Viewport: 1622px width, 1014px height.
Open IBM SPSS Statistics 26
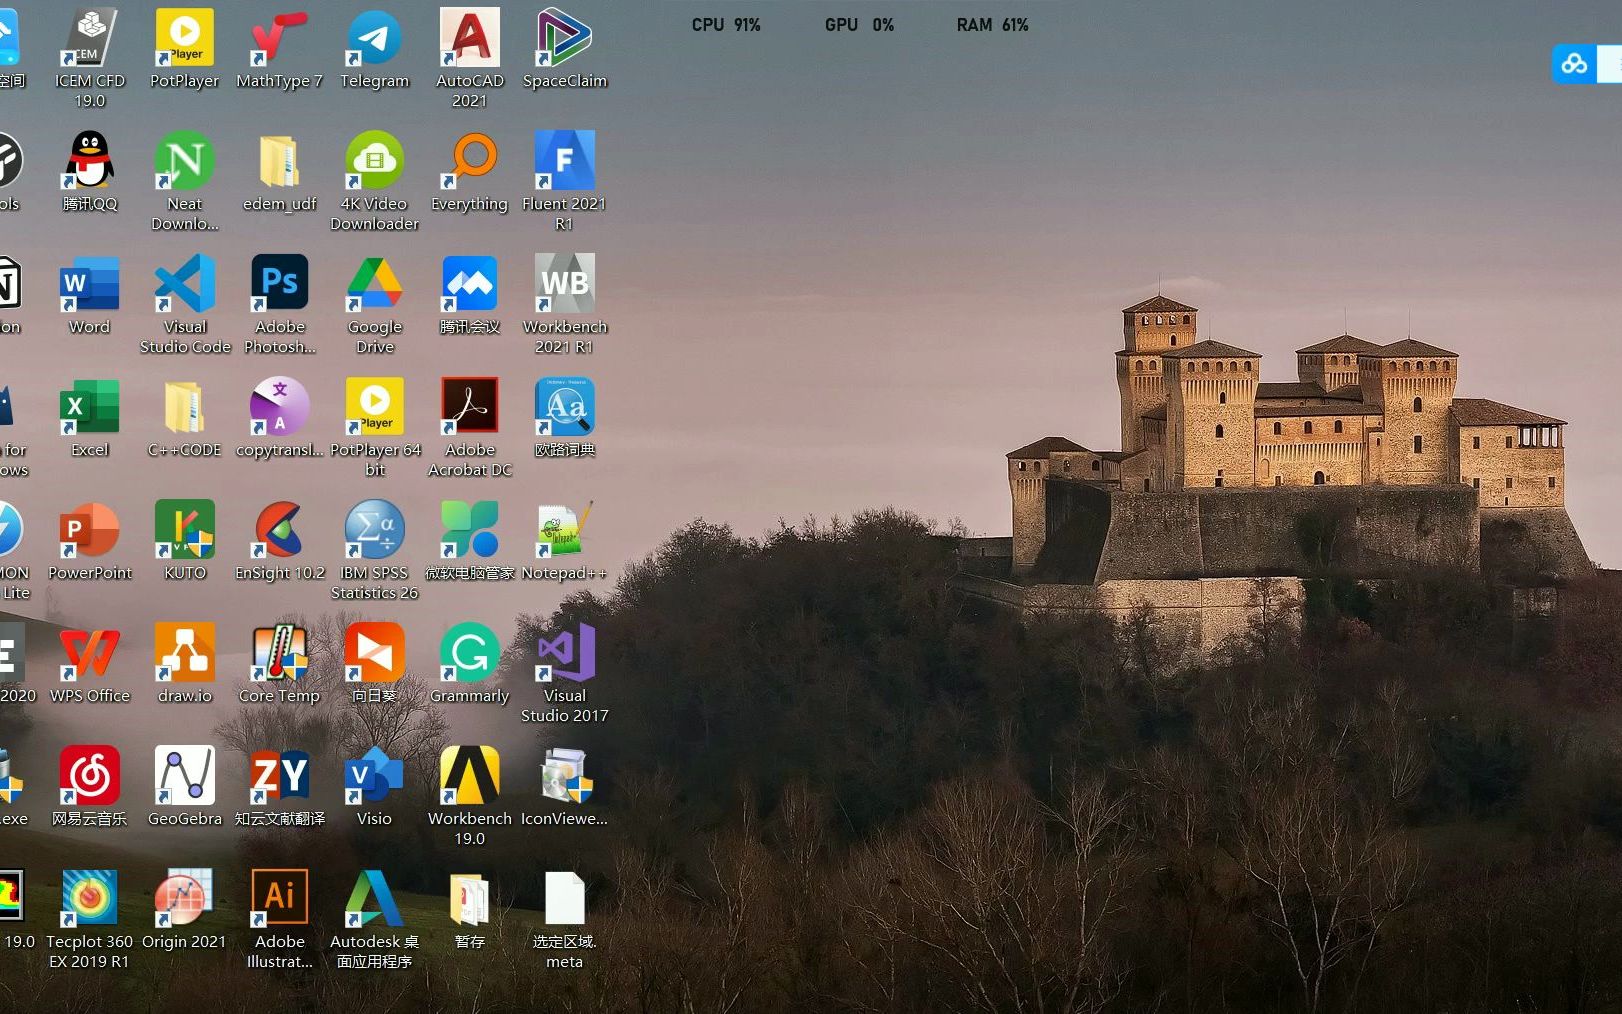click(375, 550)
